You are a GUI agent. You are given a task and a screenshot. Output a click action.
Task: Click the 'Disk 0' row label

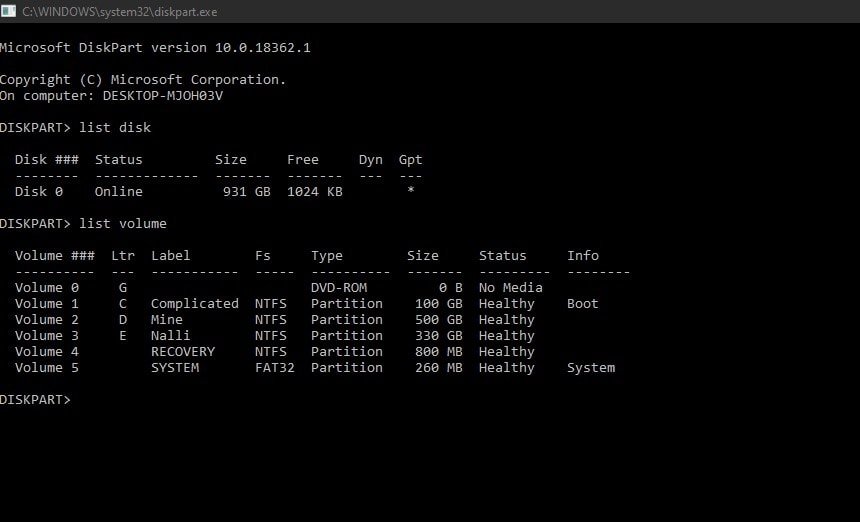point(39,192)
